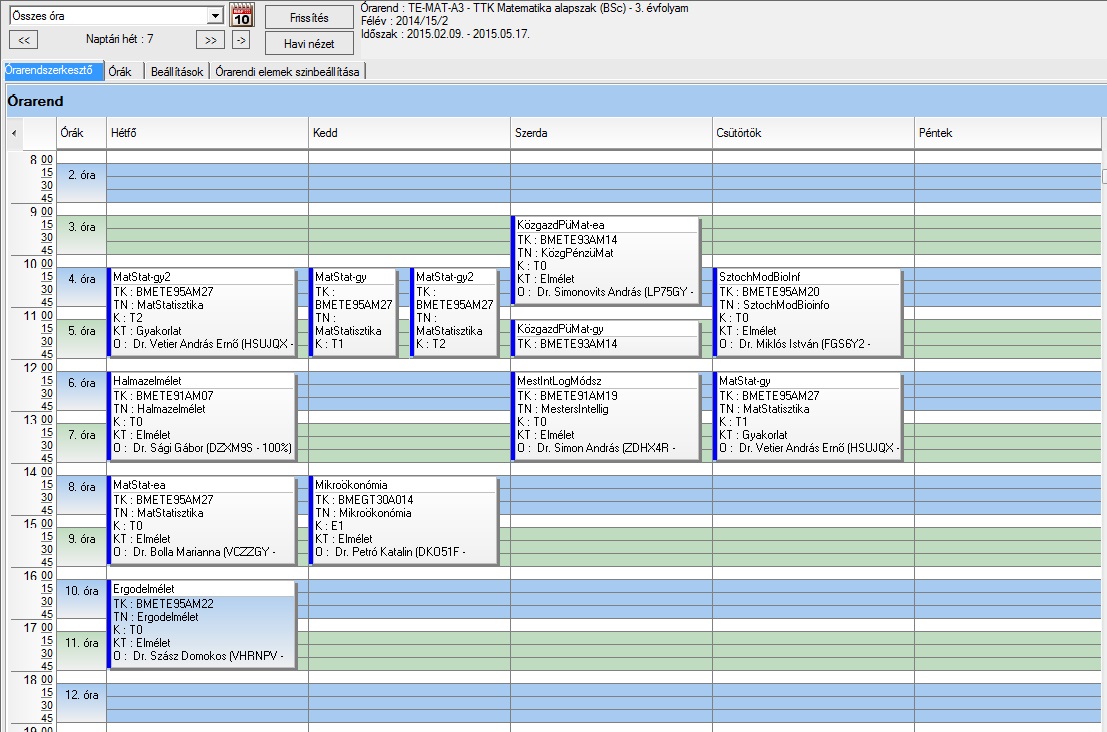The height and width of the screenshot is (732, 1107).
Task: Click the 'Naptári hét : 7' label
Action: pos(119,40)
